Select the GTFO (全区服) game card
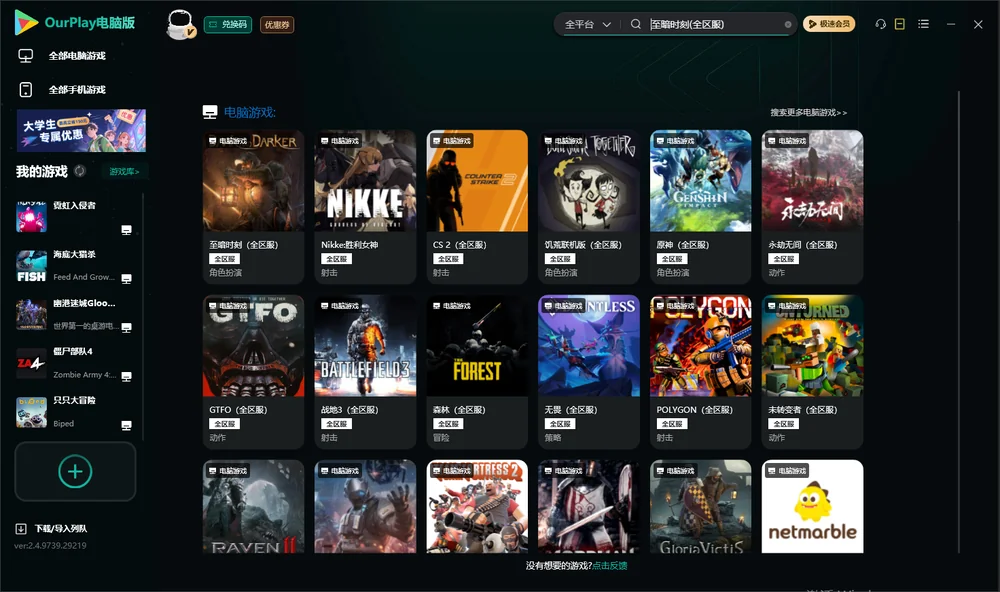The height and width of the screenshot is (592, 1000). [253, 372]
